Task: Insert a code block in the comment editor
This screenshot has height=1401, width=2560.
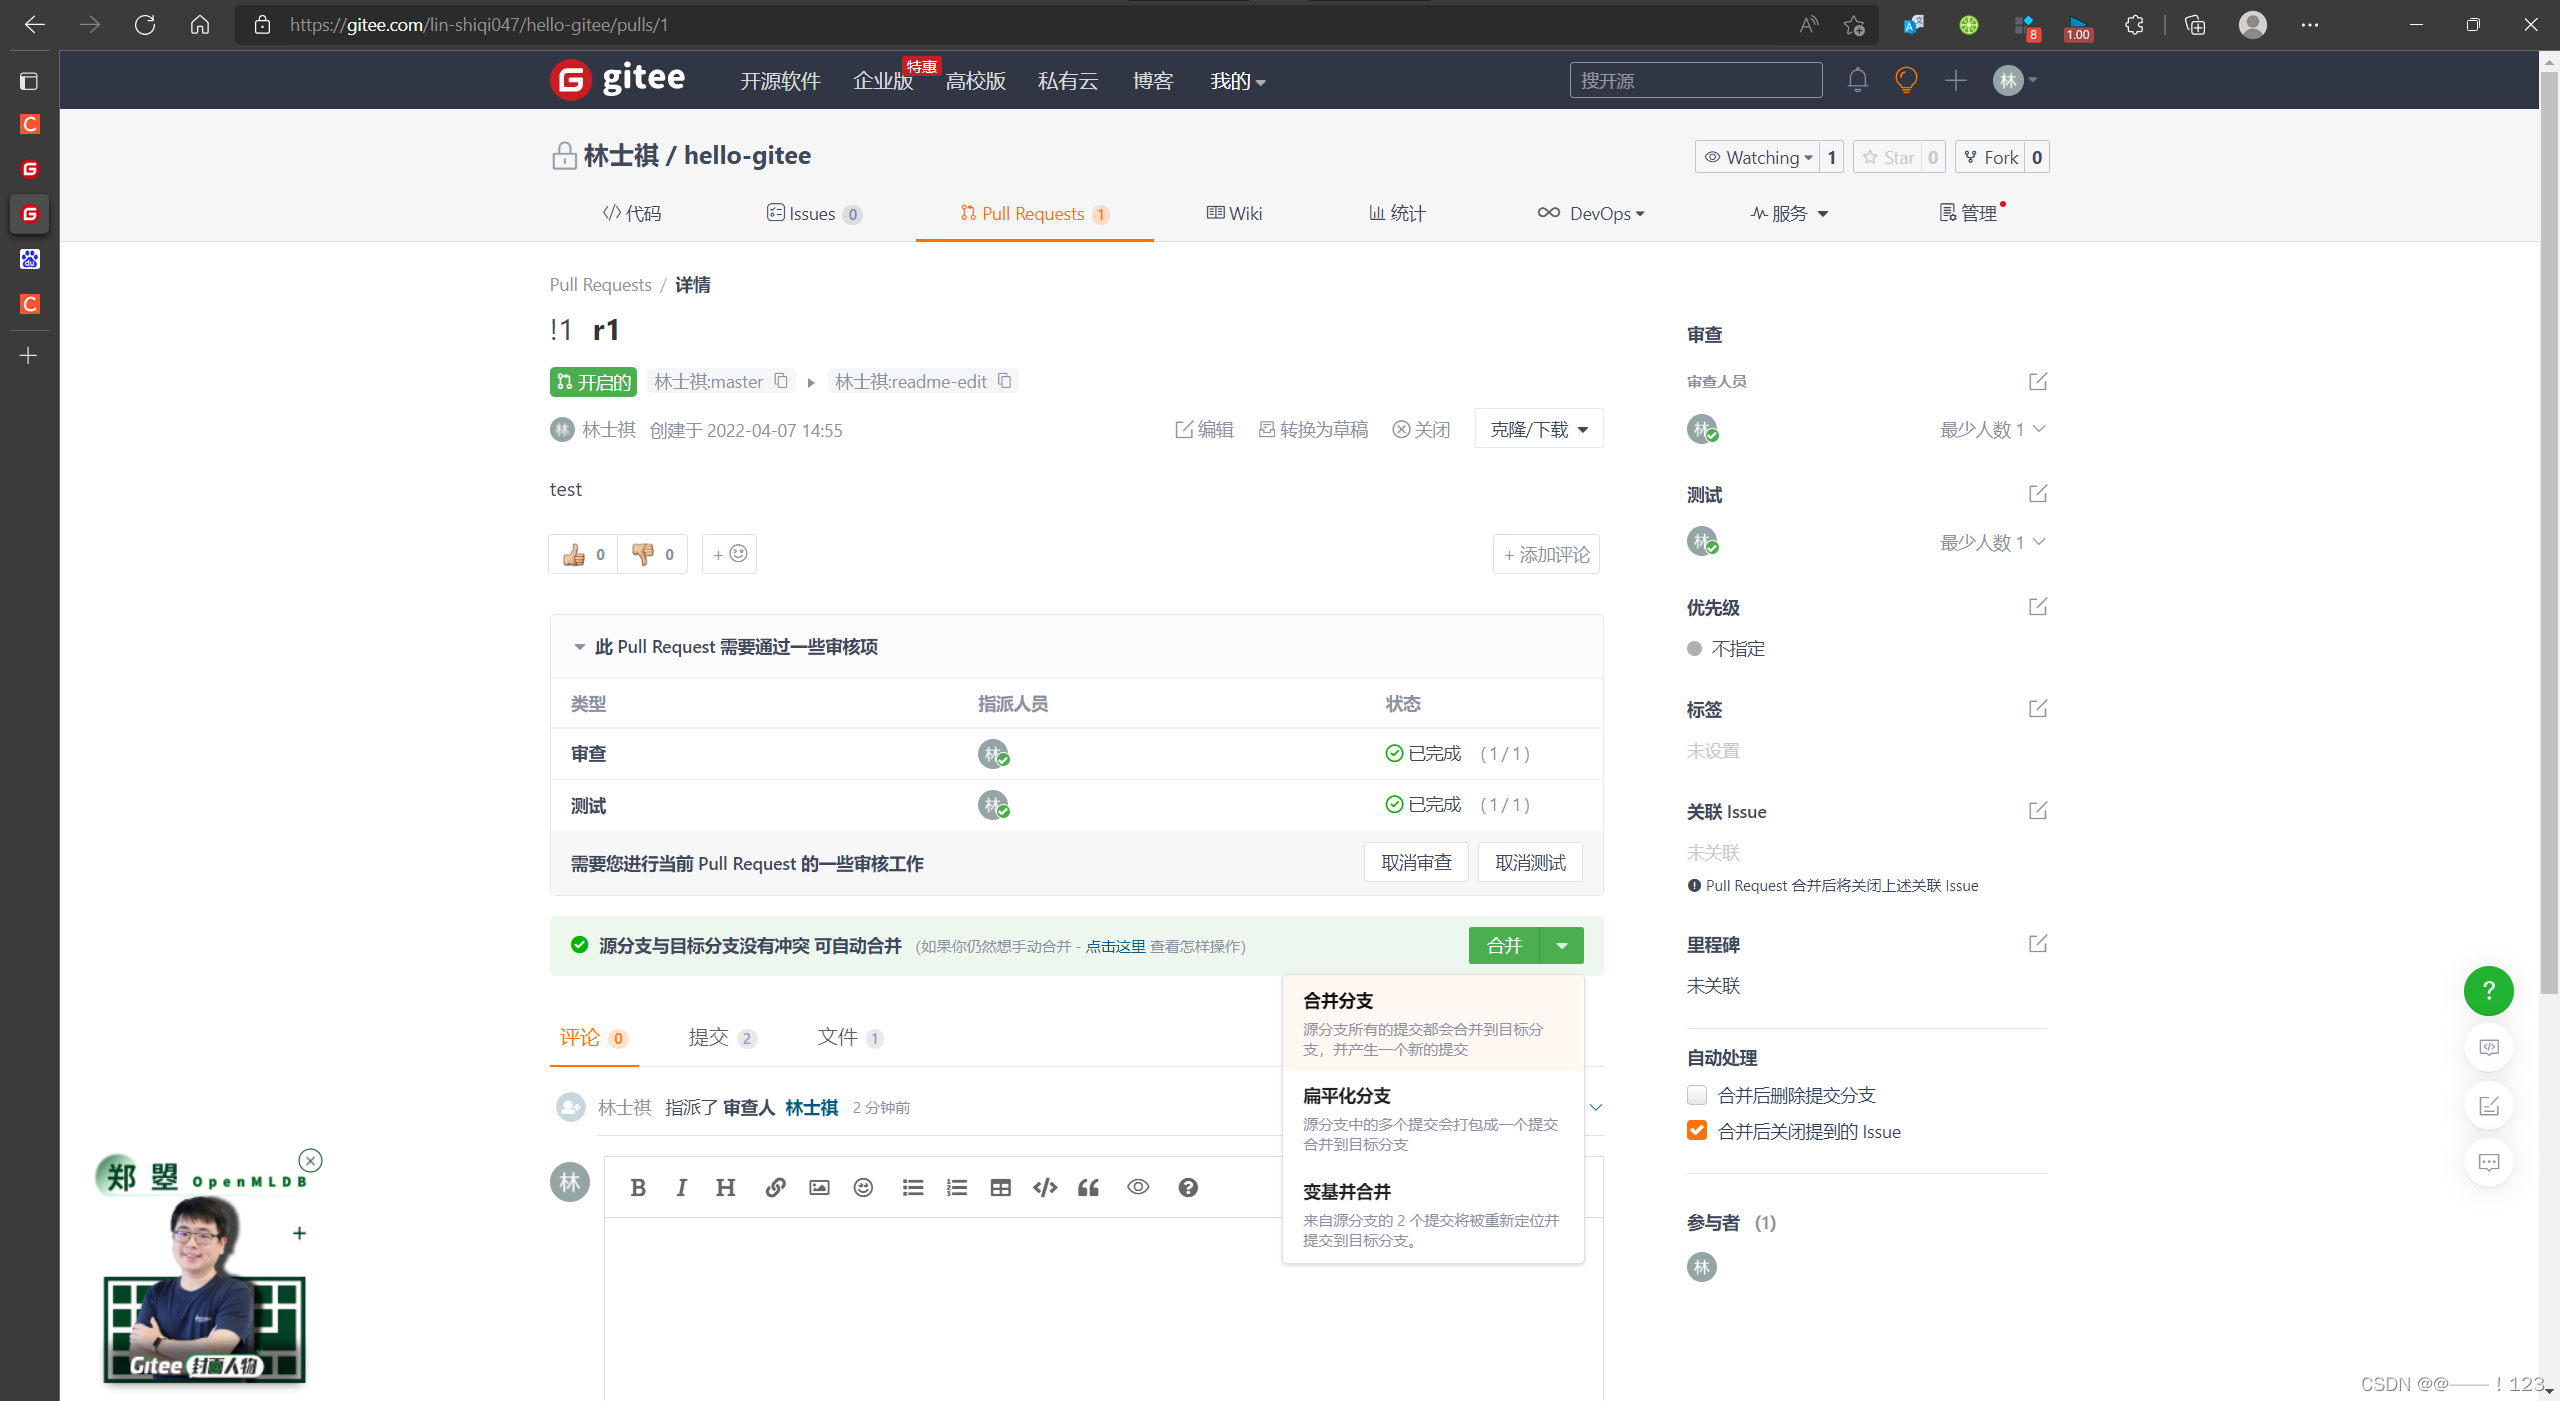Action: coord(1043,1187)
